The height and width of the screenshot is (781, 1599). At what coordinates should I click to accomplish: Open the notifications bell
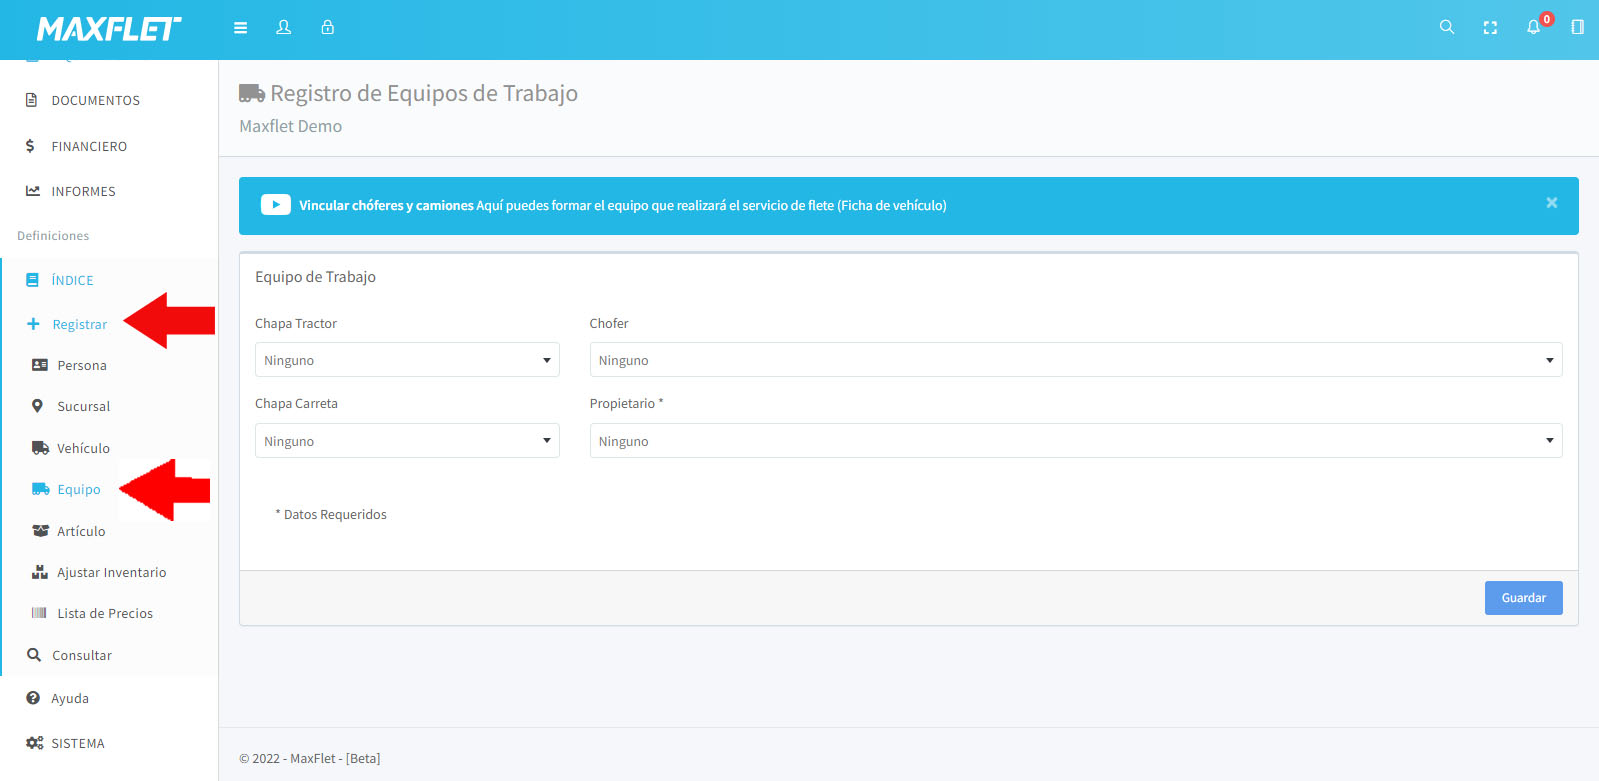pyautogui.click(x=1533, y=28)
